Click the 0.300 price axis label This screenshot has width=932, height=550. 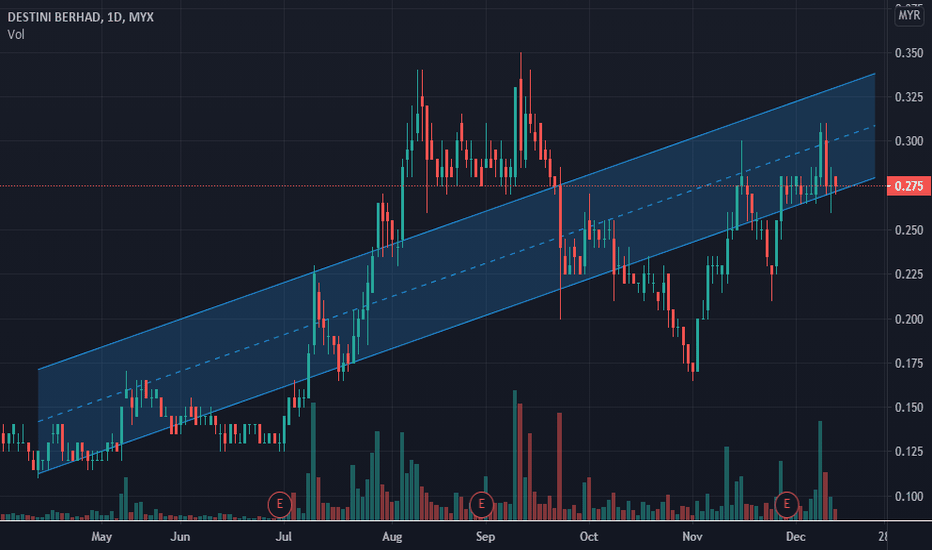(909, 141)
